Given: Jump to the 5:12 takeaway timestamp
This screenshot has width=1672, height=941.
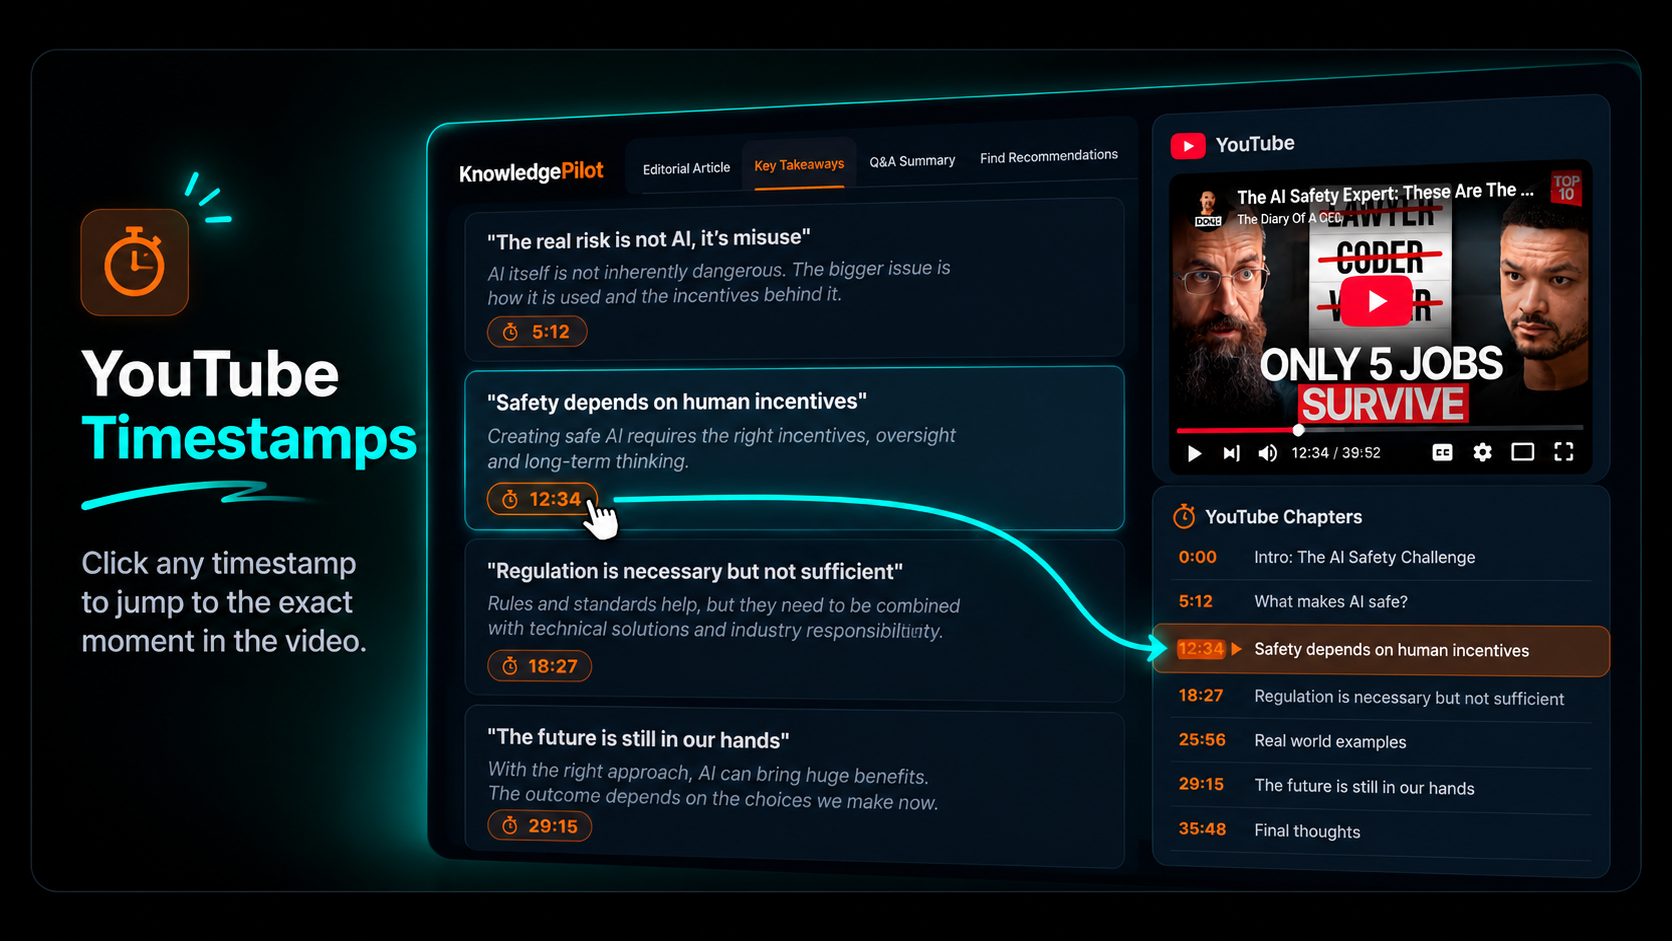Looking at the screenshot, I should 537,332.
